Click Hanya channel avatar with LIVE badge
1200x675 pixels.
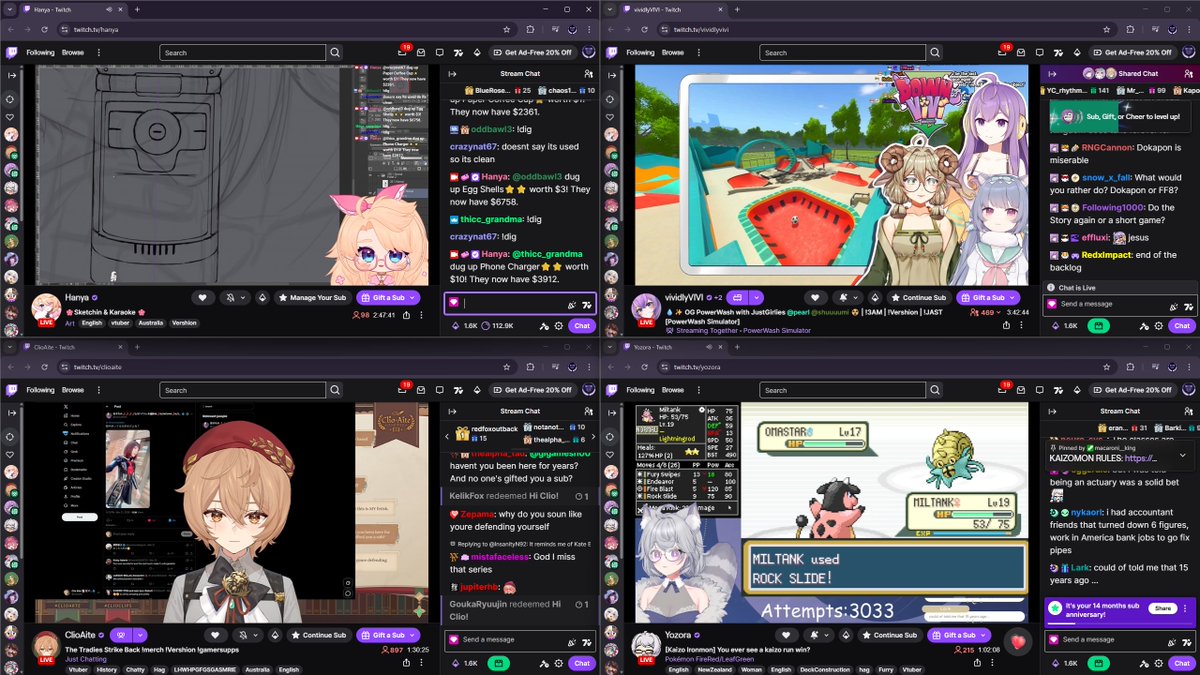click(46, 310)
